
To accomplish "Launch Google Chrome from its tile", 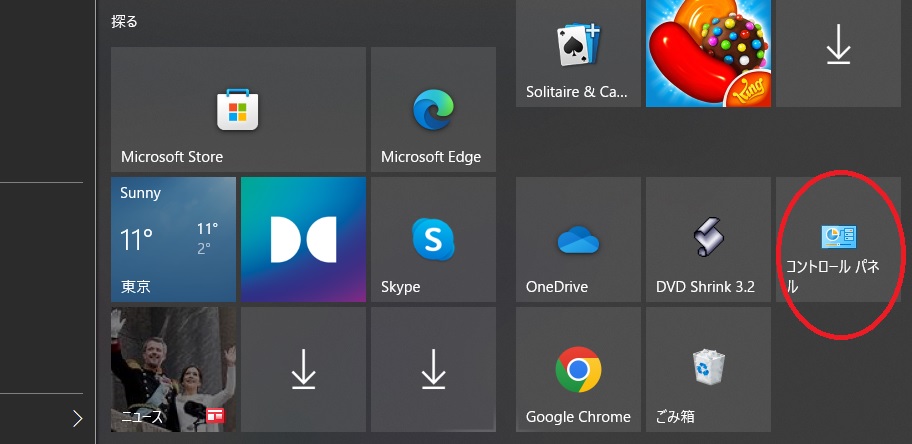I will 578,370.
